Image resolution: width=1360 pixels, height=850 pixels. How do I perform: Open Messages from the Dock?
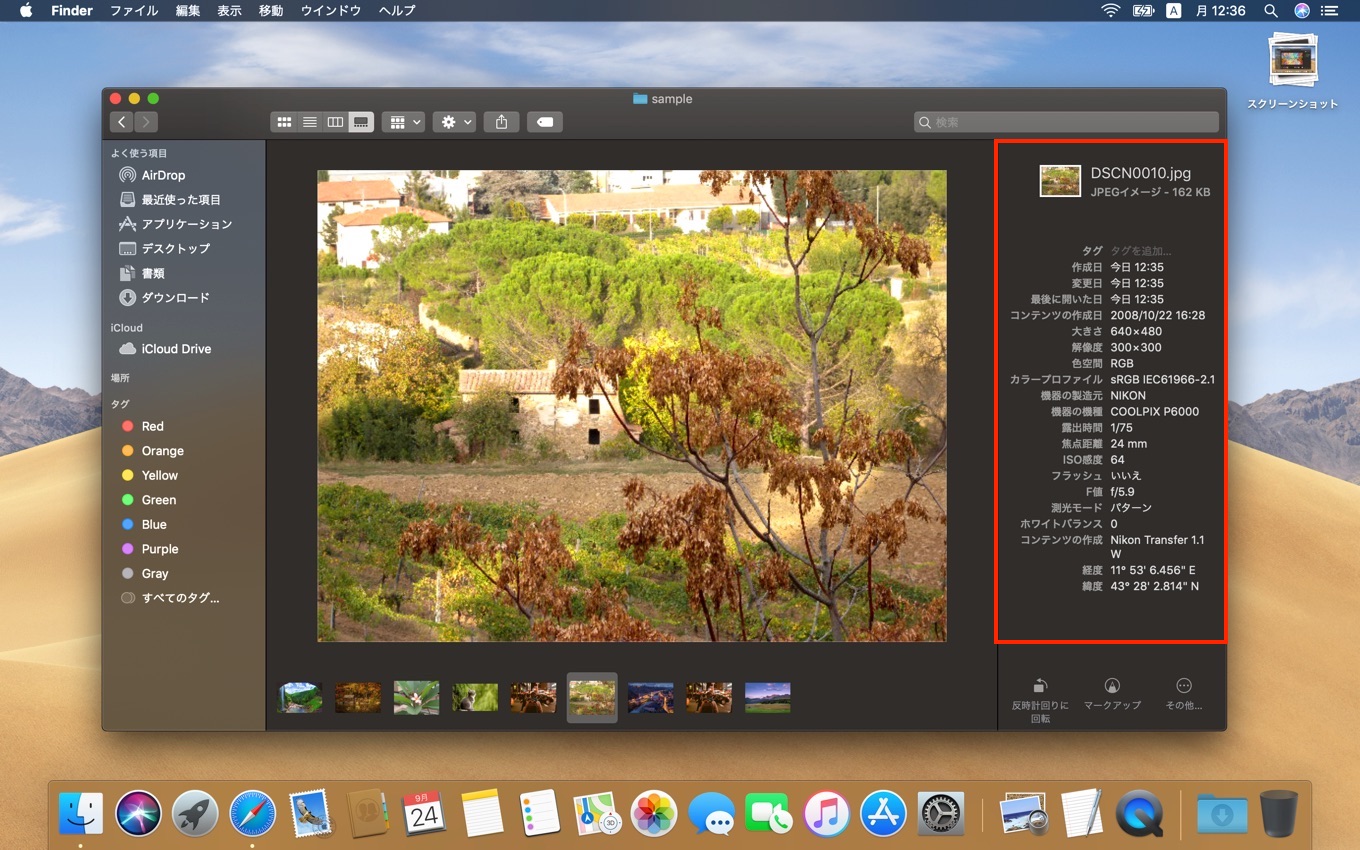point(712,813)
